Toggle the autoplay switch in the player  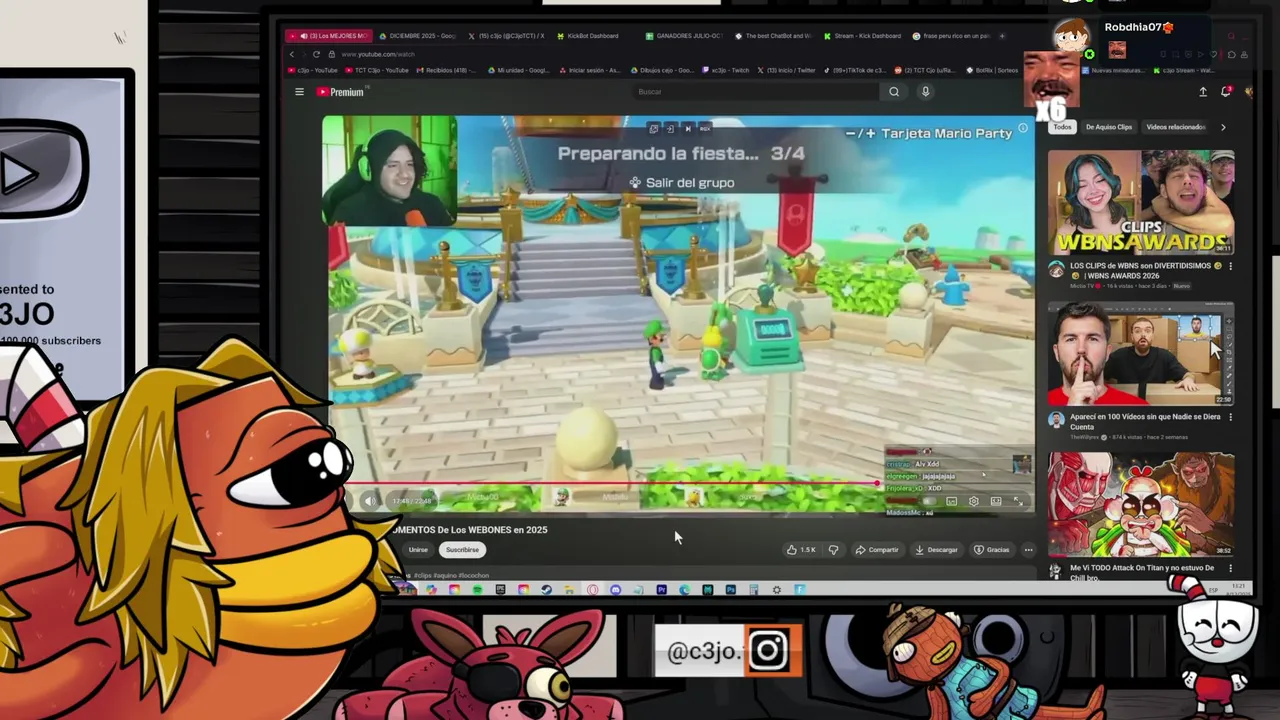(929, 501)
